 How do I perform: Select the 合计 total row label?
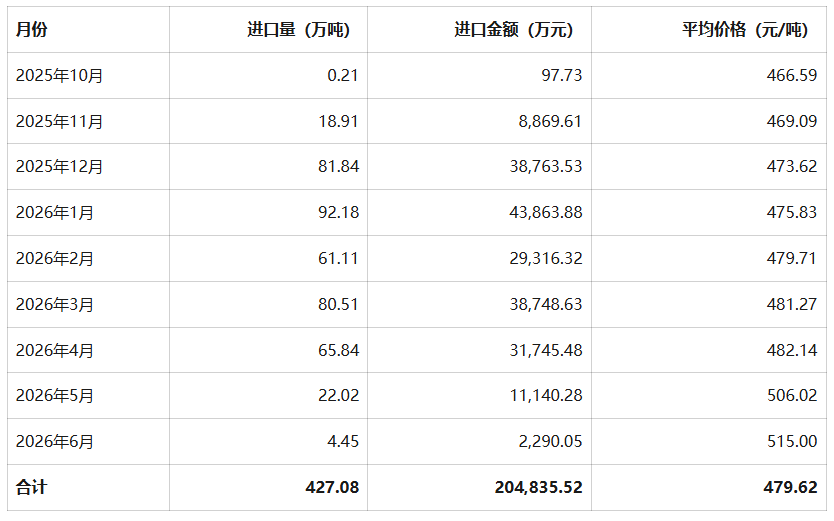31,487
